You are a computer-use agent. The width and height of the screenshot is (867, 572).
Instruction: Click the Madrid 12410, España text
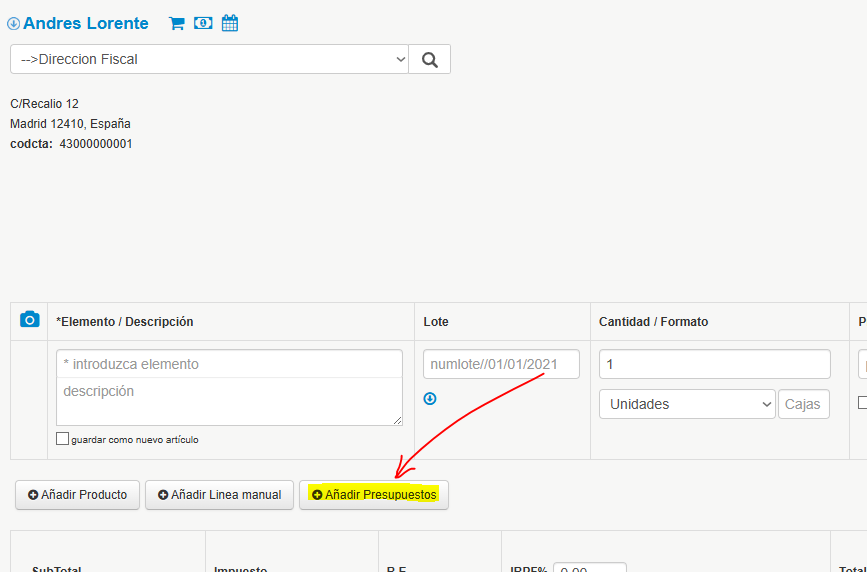point(70,124)
